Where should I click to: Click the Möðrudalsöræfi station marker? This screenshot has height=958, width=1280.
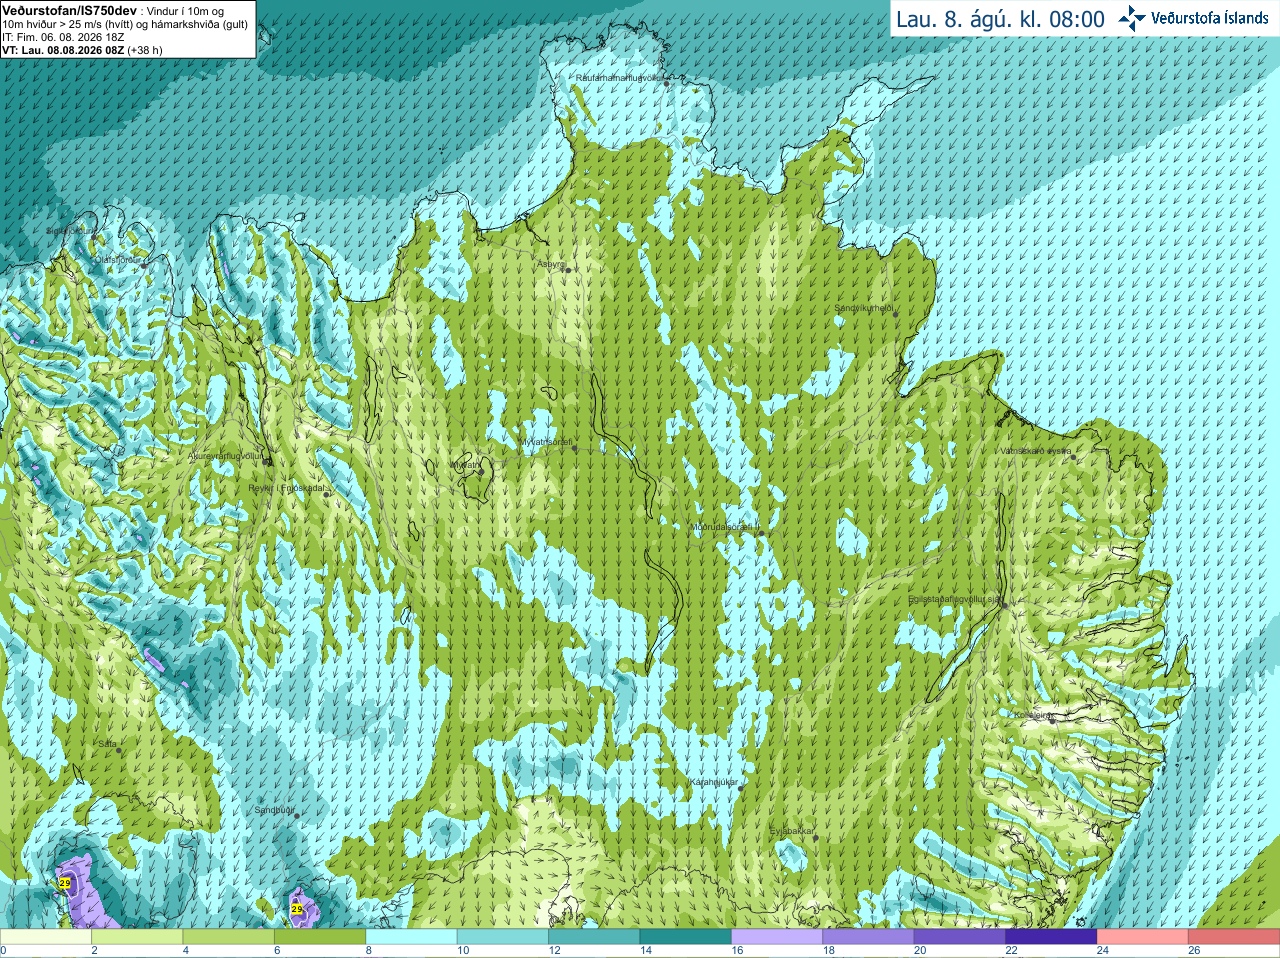click(x=761, y=533)
